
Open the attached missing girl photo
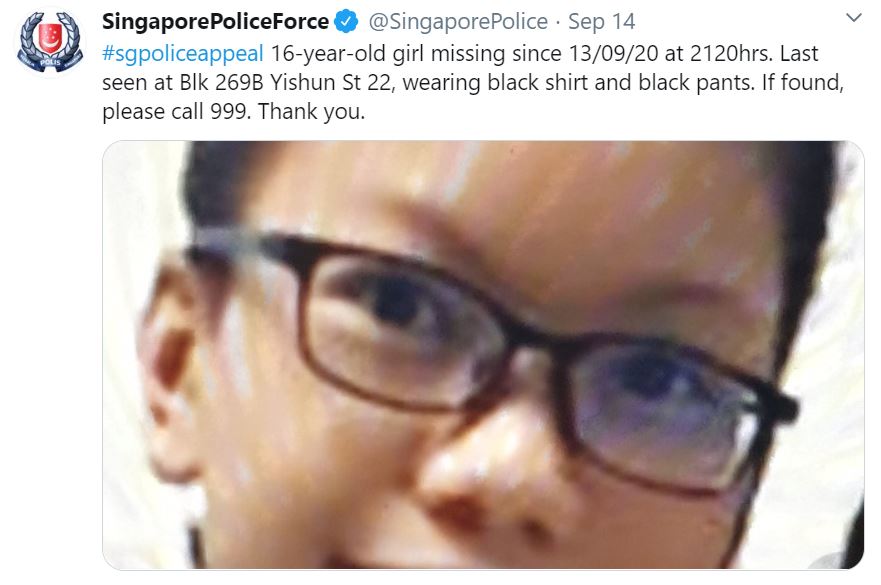[x=483, y=355]
